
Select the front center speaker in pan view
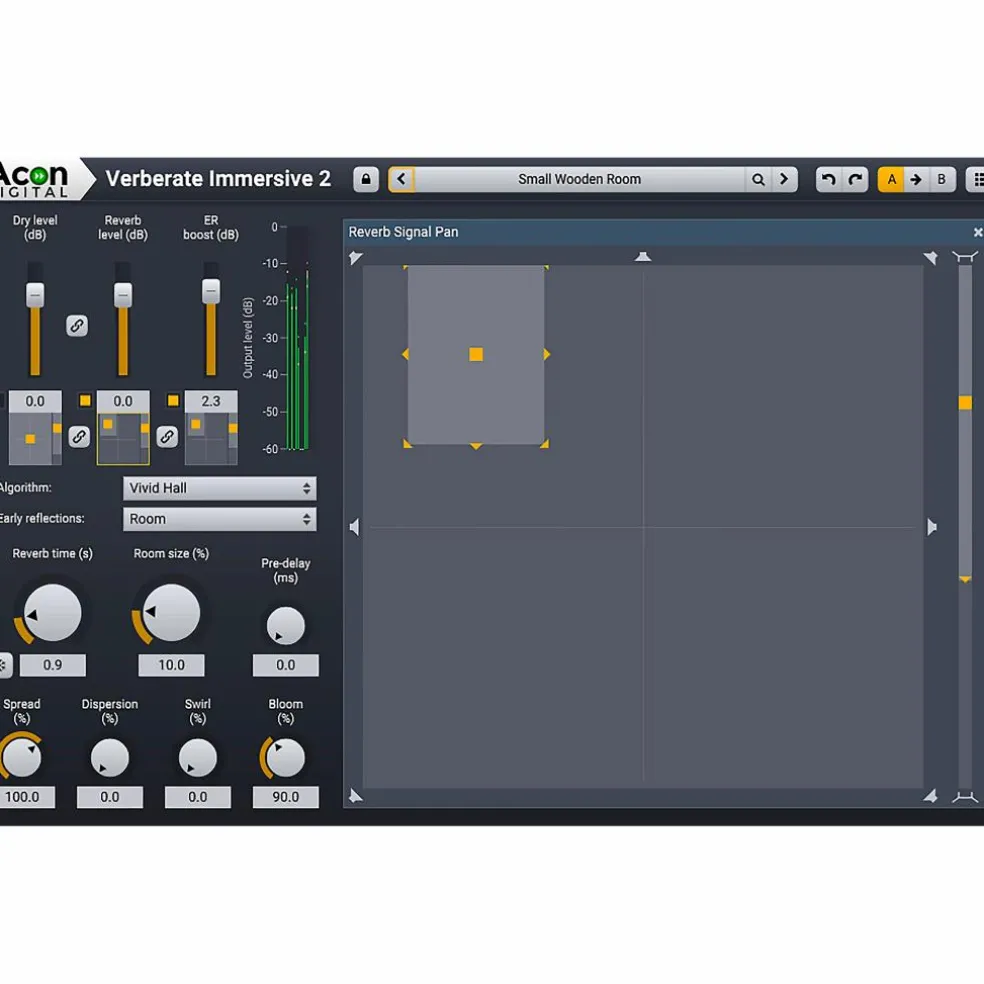point(643,256)
